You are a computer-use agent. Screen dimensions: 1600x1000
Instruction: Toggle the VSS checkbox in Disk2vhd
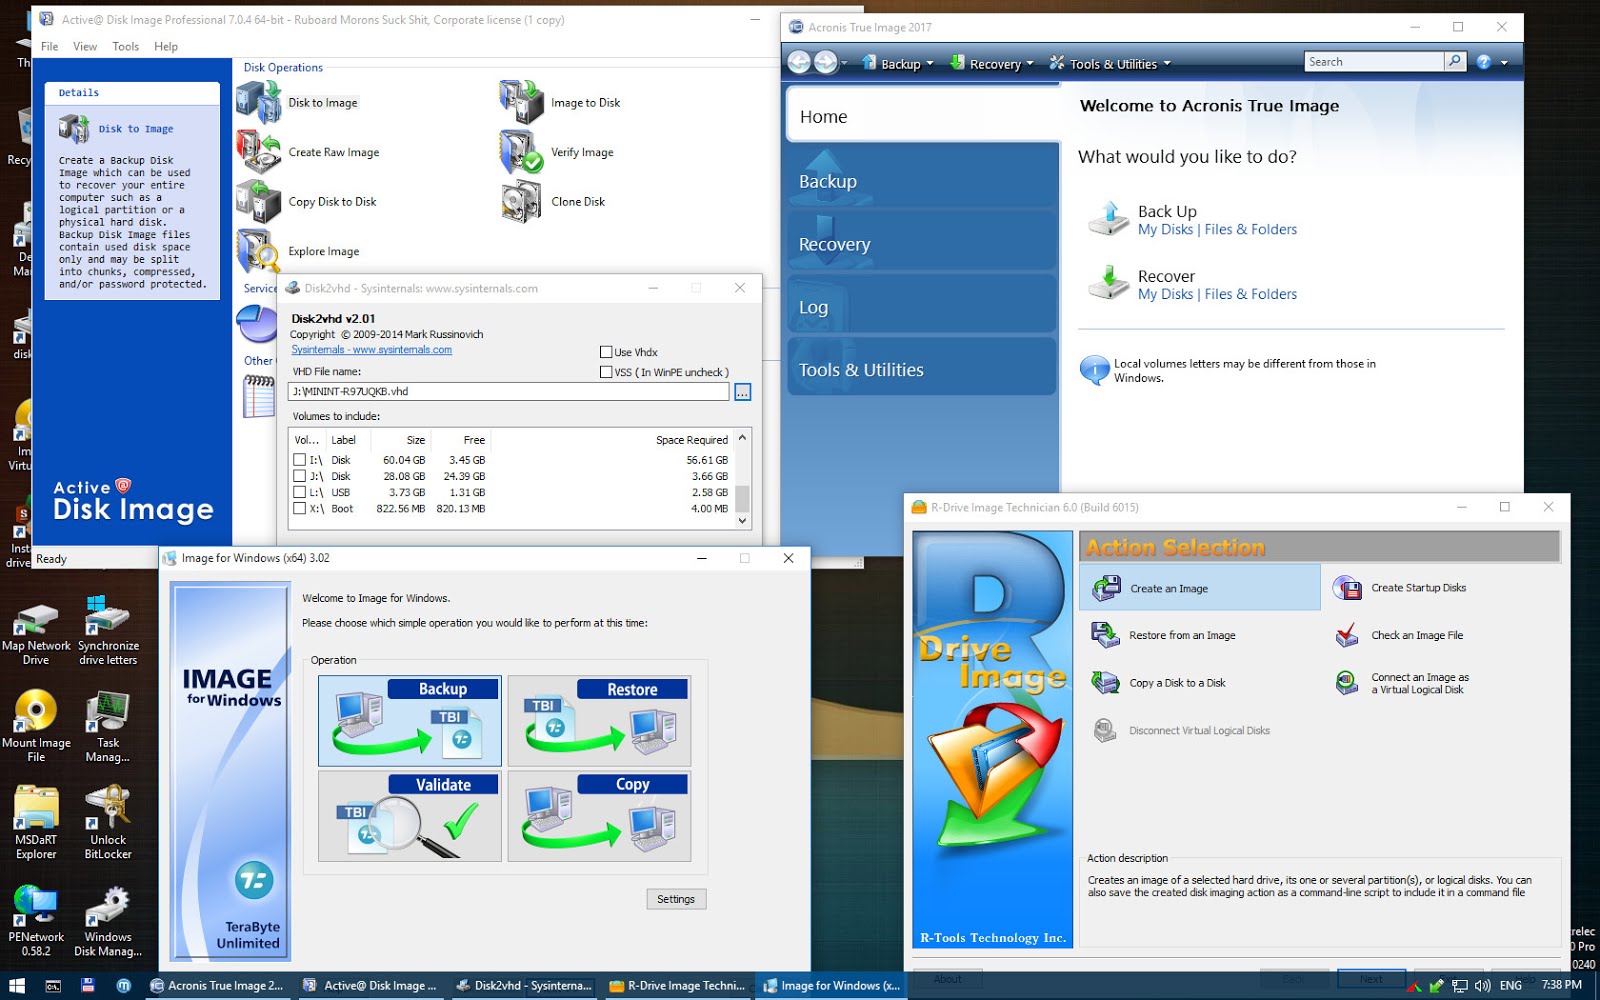click(606, 372)
